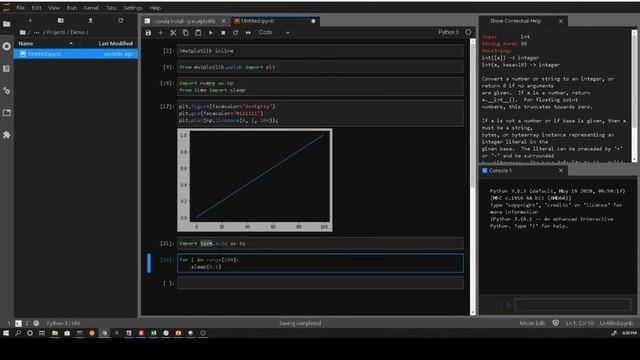Image resolution: width=640 pixels, height=360 pixels.
Task: Click the line plot output image
Action: [255, 180]
